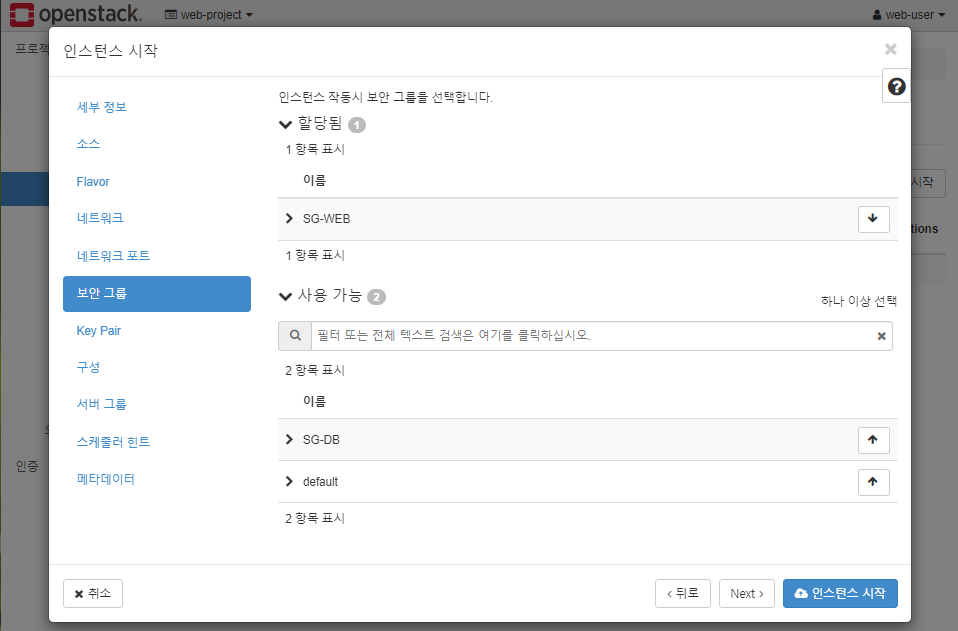
Task: Open the web-user account menu
Action: [911, 15]
